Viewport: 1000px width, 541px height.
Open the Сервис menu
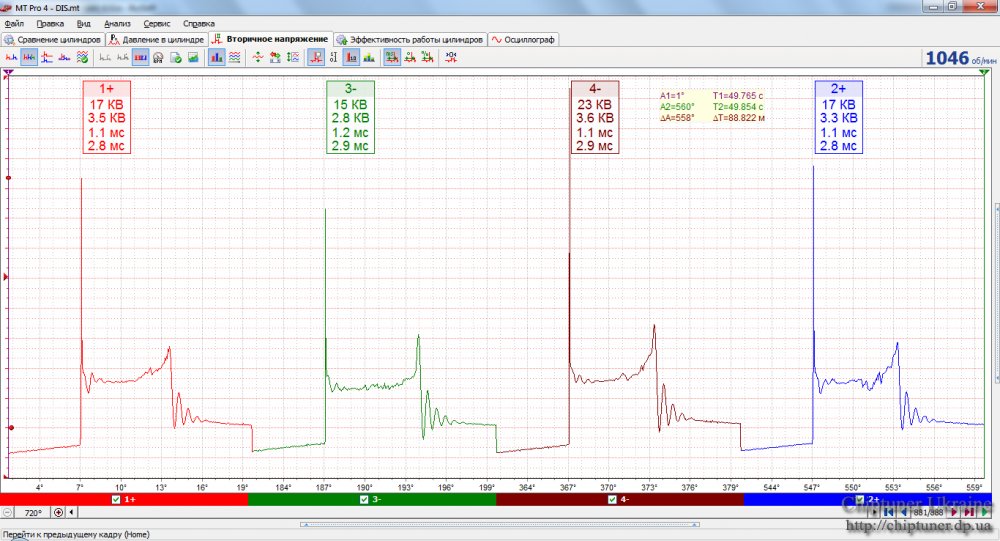tap(157, 23)
